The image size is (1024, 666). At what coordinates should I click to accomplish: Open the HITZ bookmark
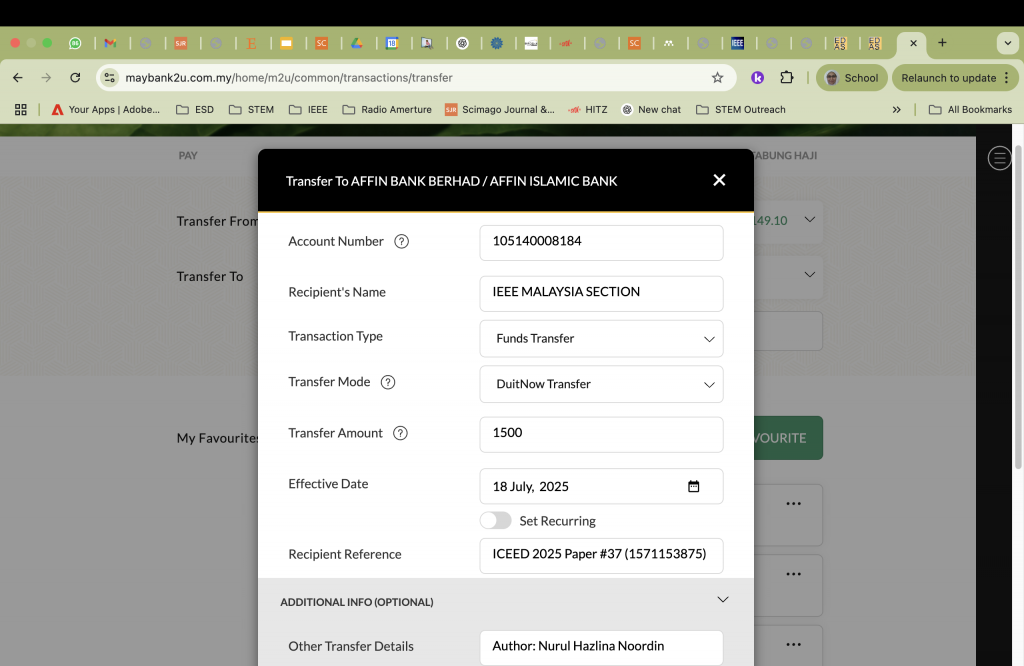coord(588,110)
